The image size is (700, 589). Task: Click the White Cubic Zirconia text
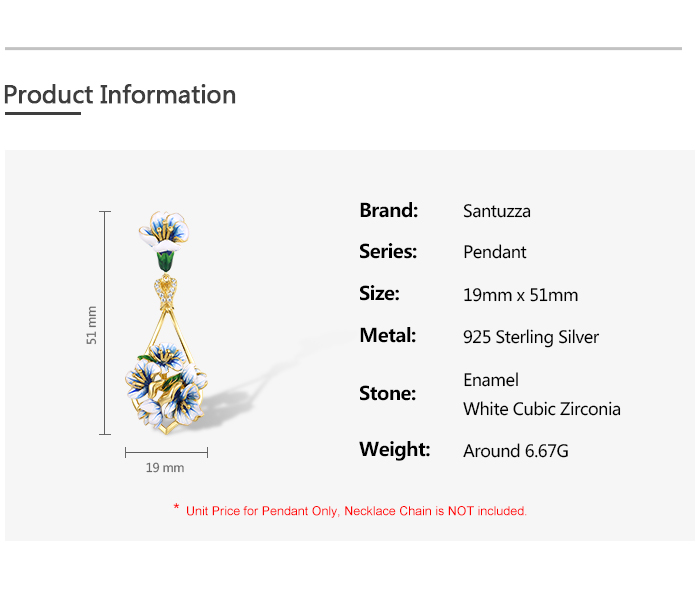click(x=542, y=409)
